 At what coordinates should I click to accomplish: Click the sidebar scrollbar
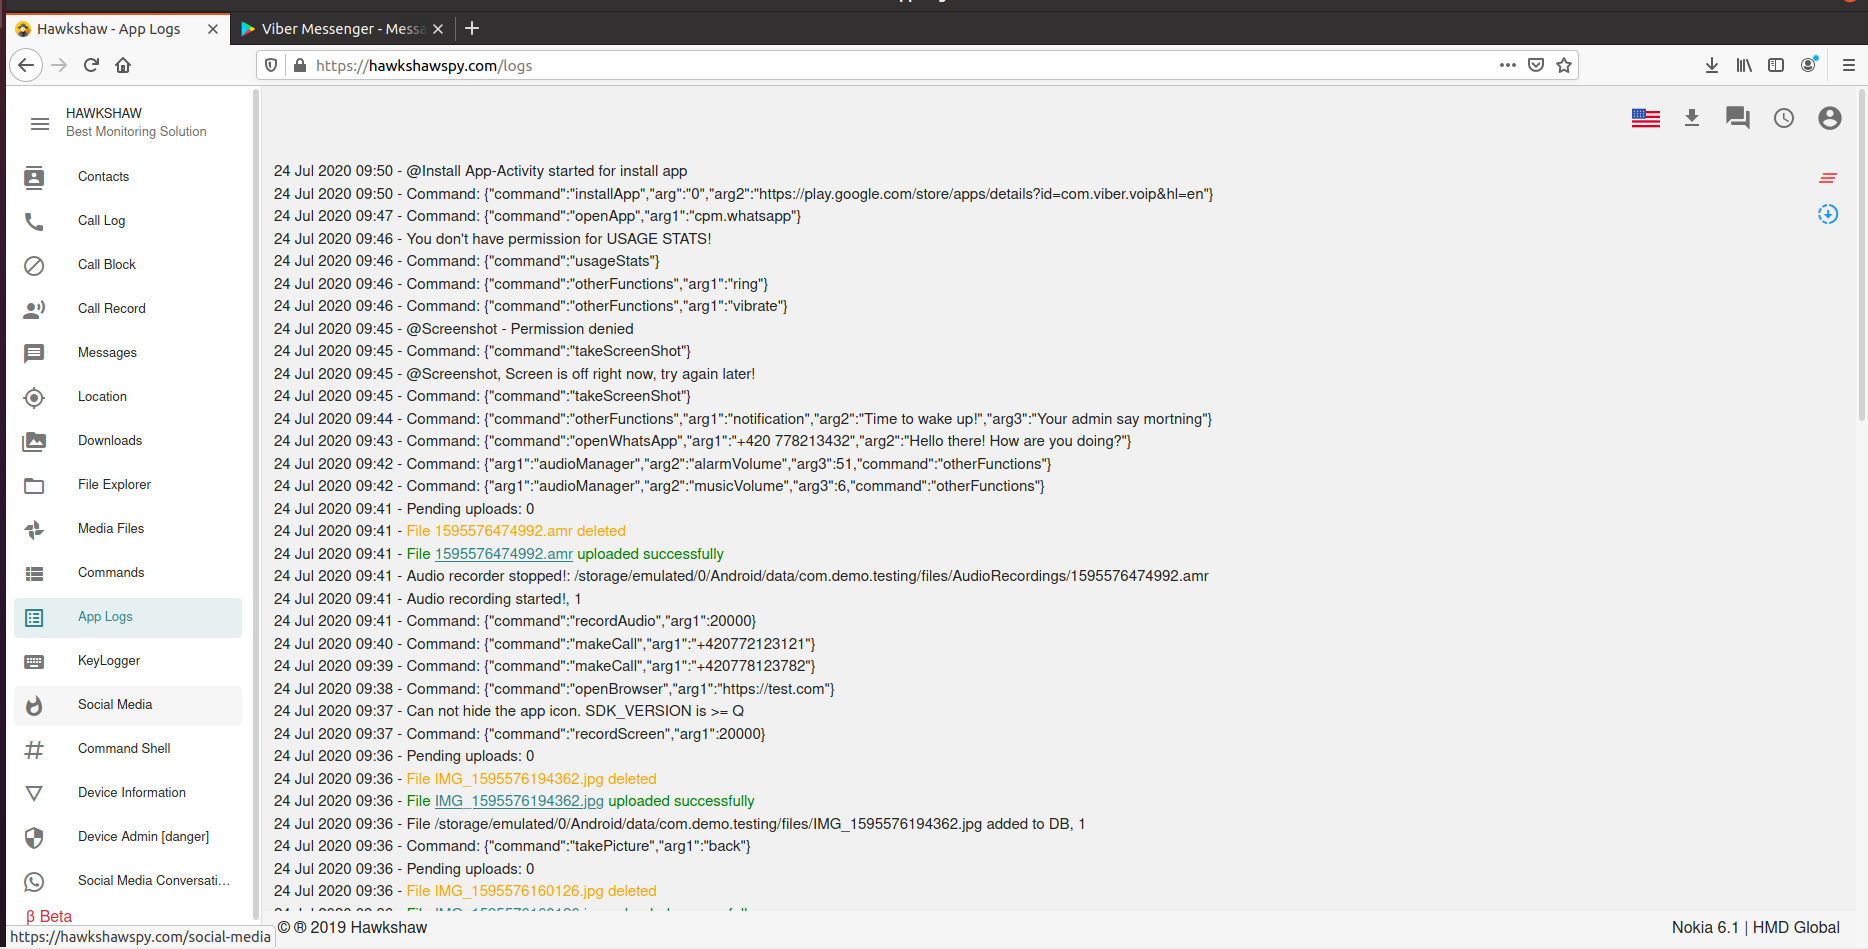click(255, 505)
